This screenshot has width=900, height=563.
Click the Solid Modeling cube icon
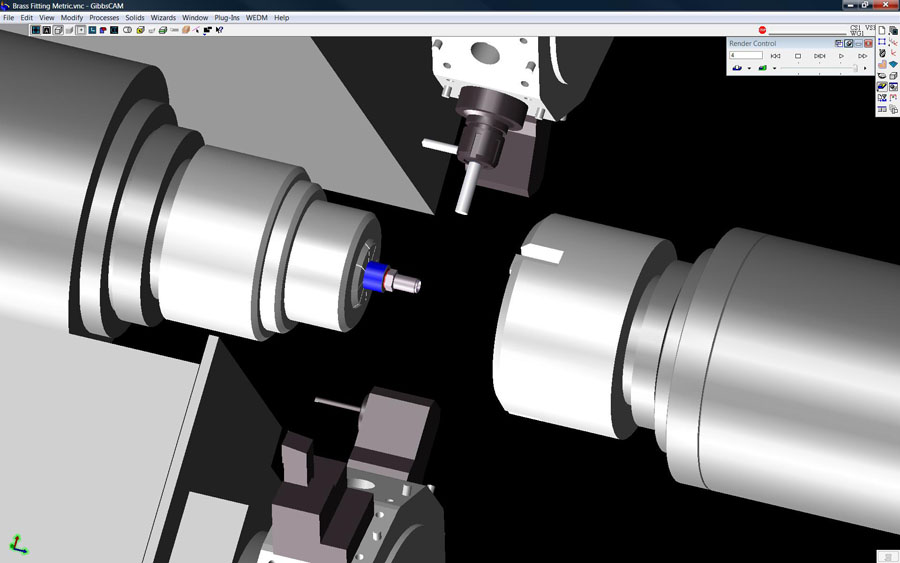click(x=893, y=76)
